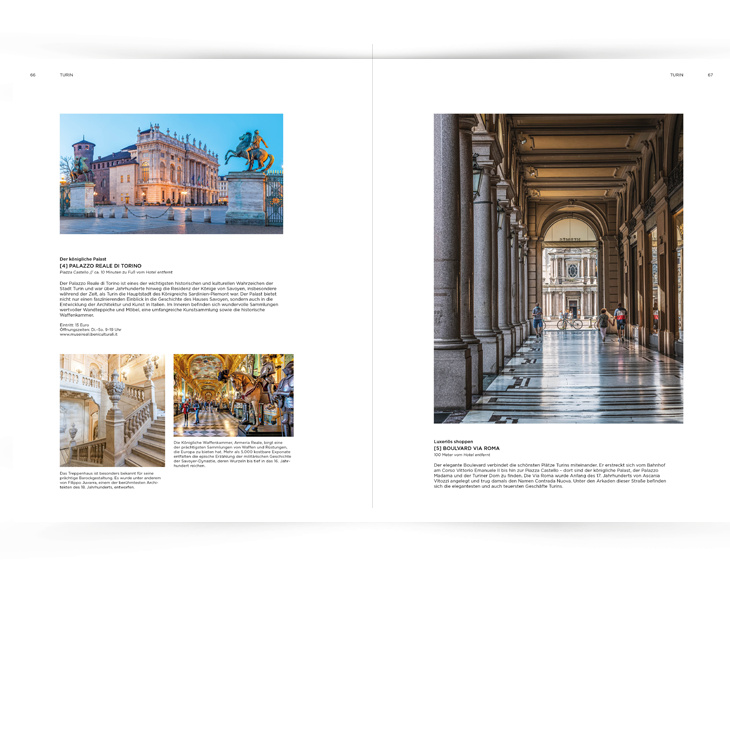Click the Armeria Reale caption under armory photo

(232, 453)
